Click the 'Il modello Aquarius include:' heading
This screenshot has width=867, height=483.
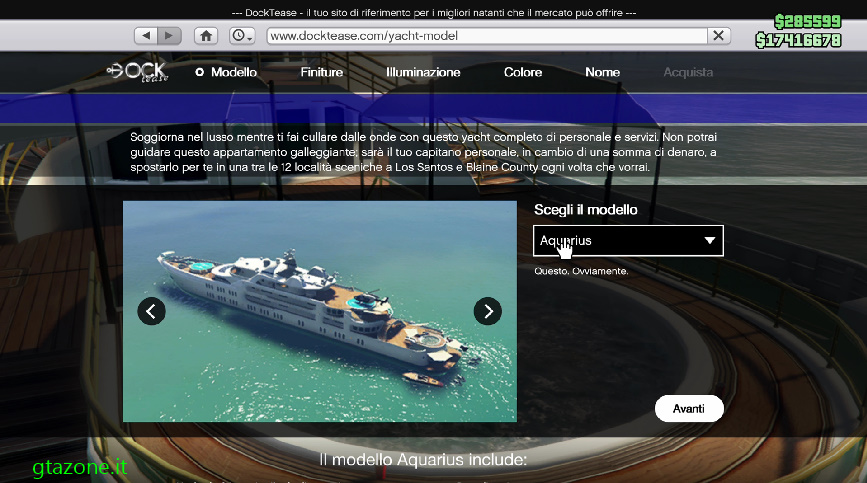click(x=423, y=459)
